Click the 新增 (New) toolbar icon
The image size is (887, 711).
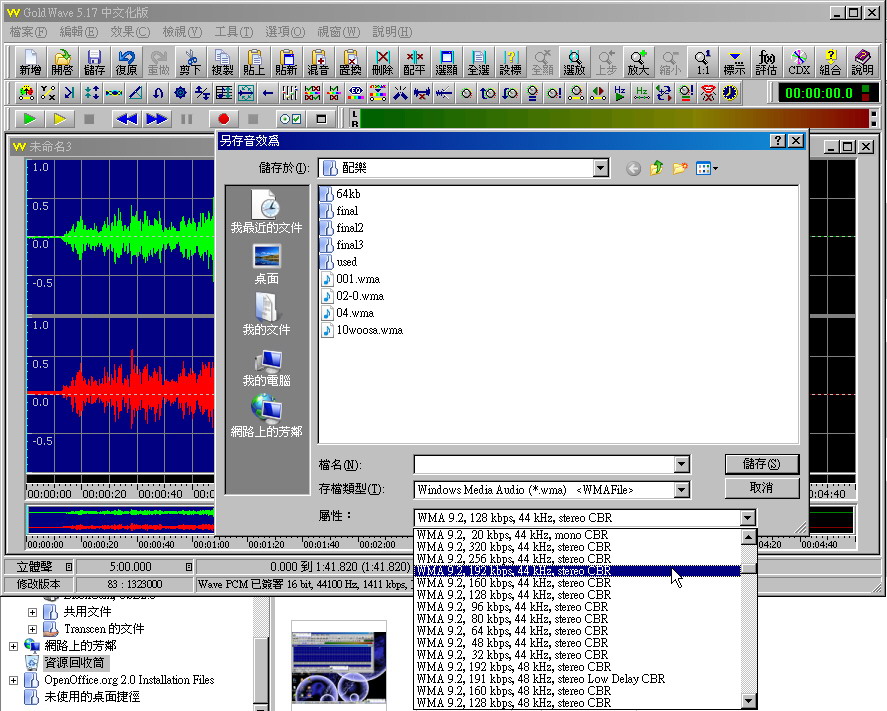point(30,62)
